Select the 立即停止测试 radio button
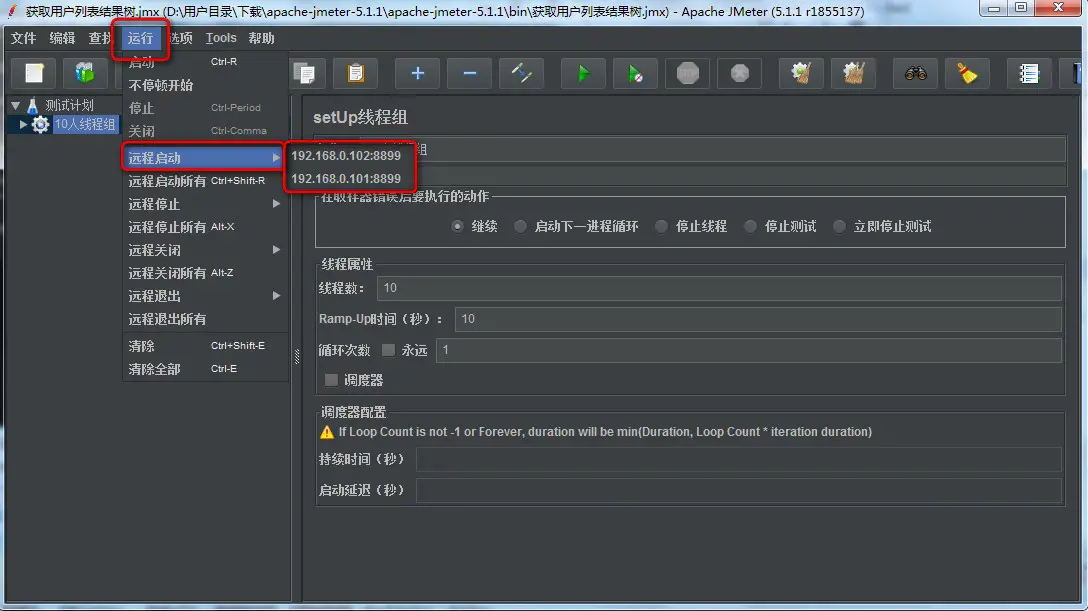 [x=839, y=226]
